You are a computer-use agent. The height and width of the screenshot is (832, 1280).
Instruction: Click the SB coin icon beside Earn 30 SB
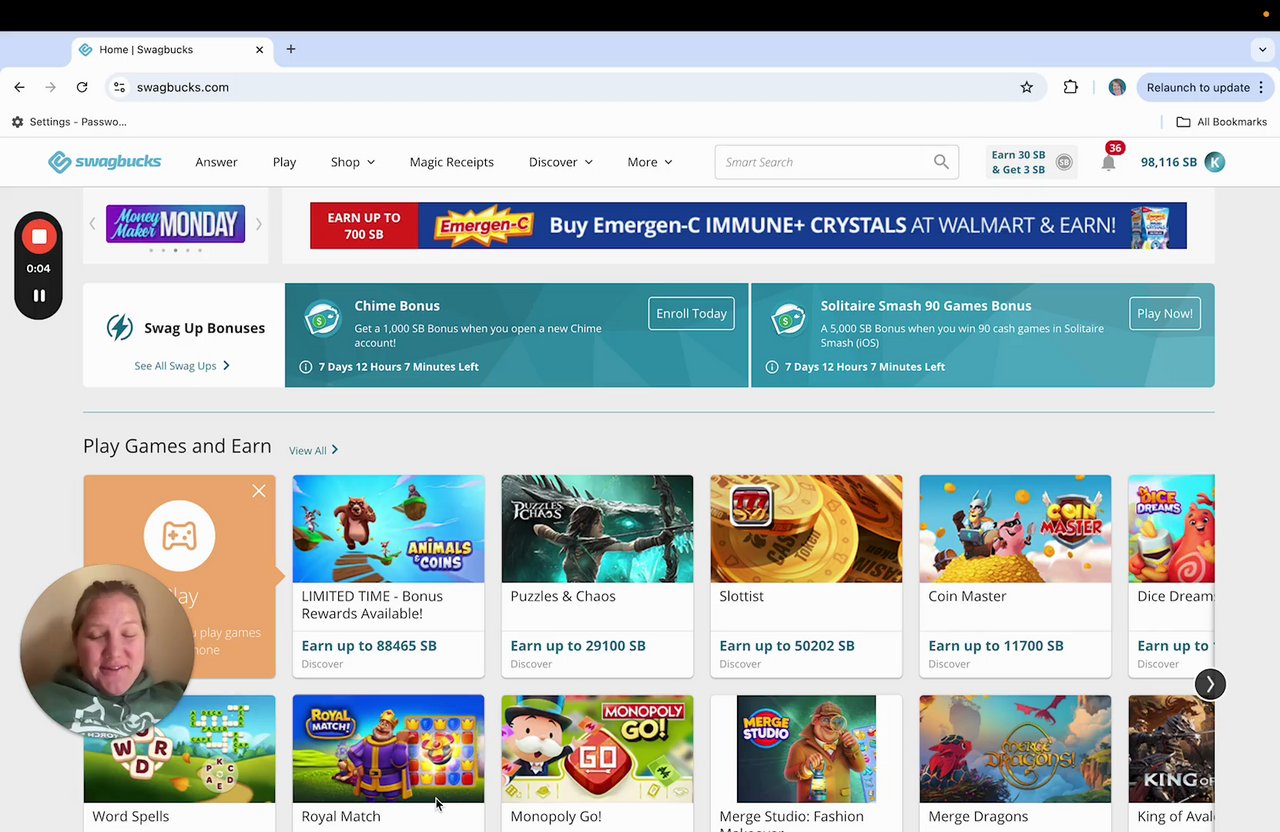(1064, 162)
